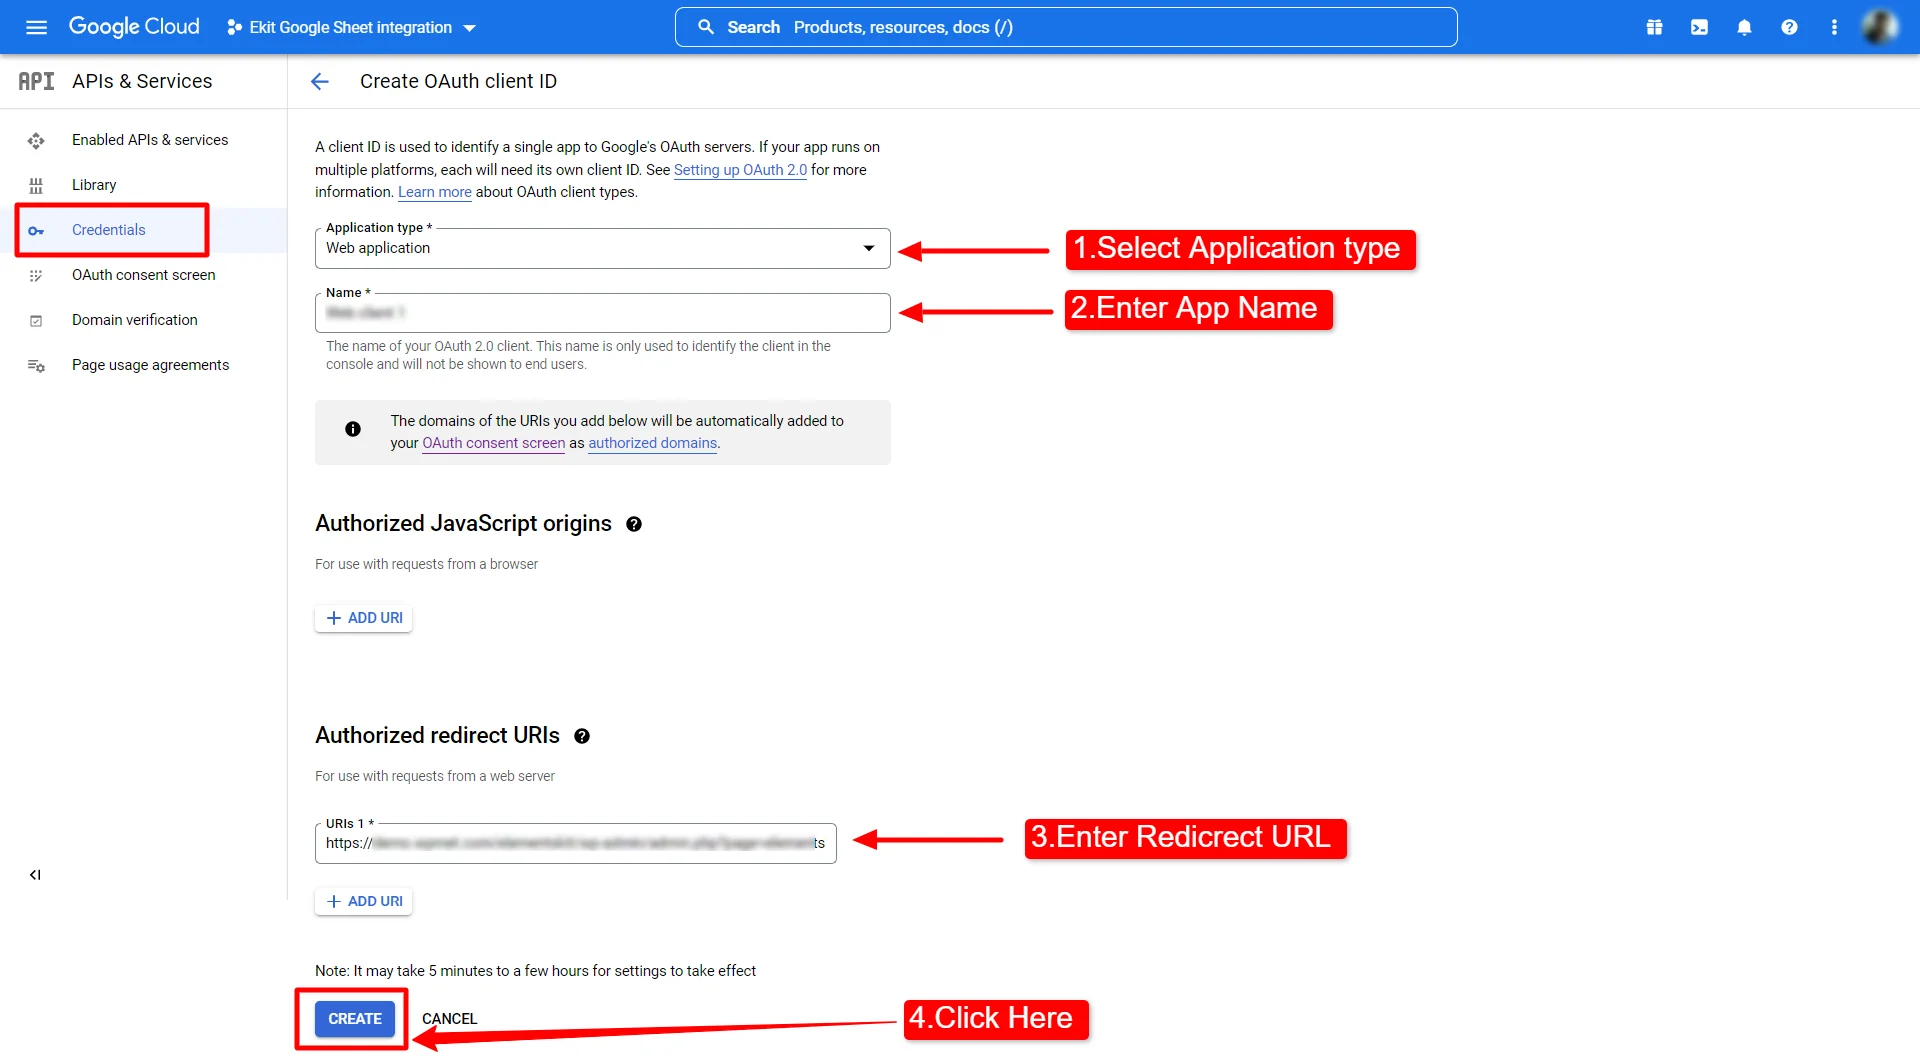1920x1064 pixels.
Task: Click the Name input field
Action: [602, 312]
